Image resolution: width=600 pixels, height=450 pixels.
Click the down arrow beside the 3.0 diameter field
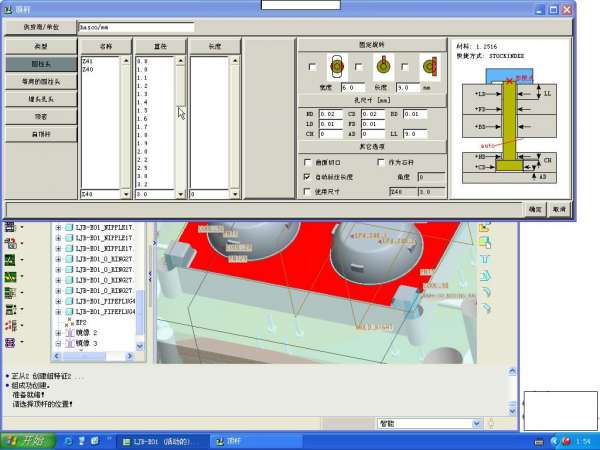tap(180, 194)
